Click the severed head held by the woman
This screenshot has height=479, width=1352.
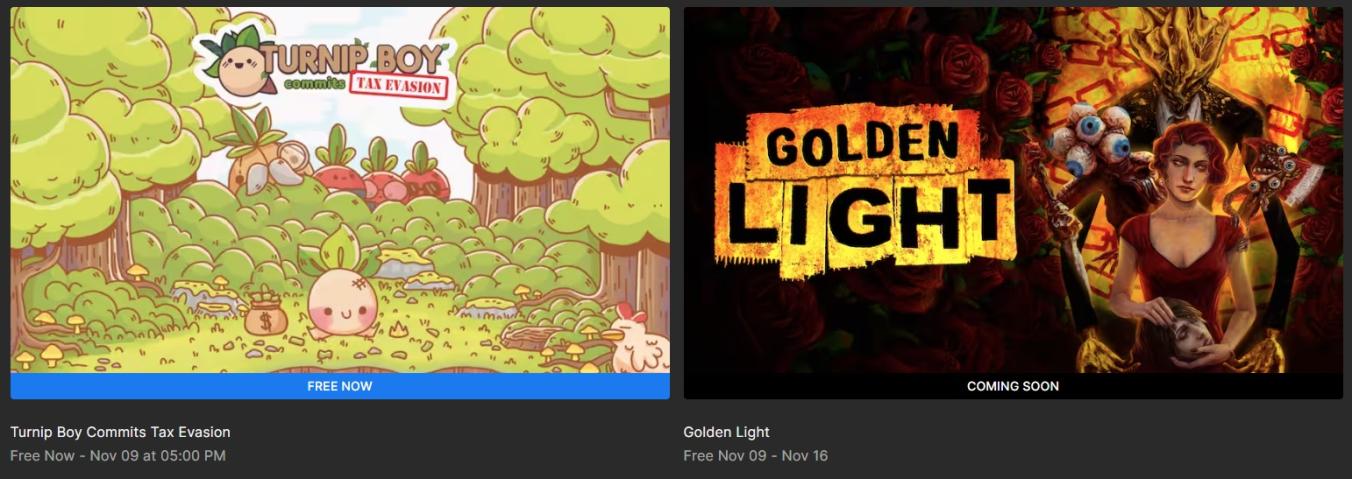coord(1169,340)
